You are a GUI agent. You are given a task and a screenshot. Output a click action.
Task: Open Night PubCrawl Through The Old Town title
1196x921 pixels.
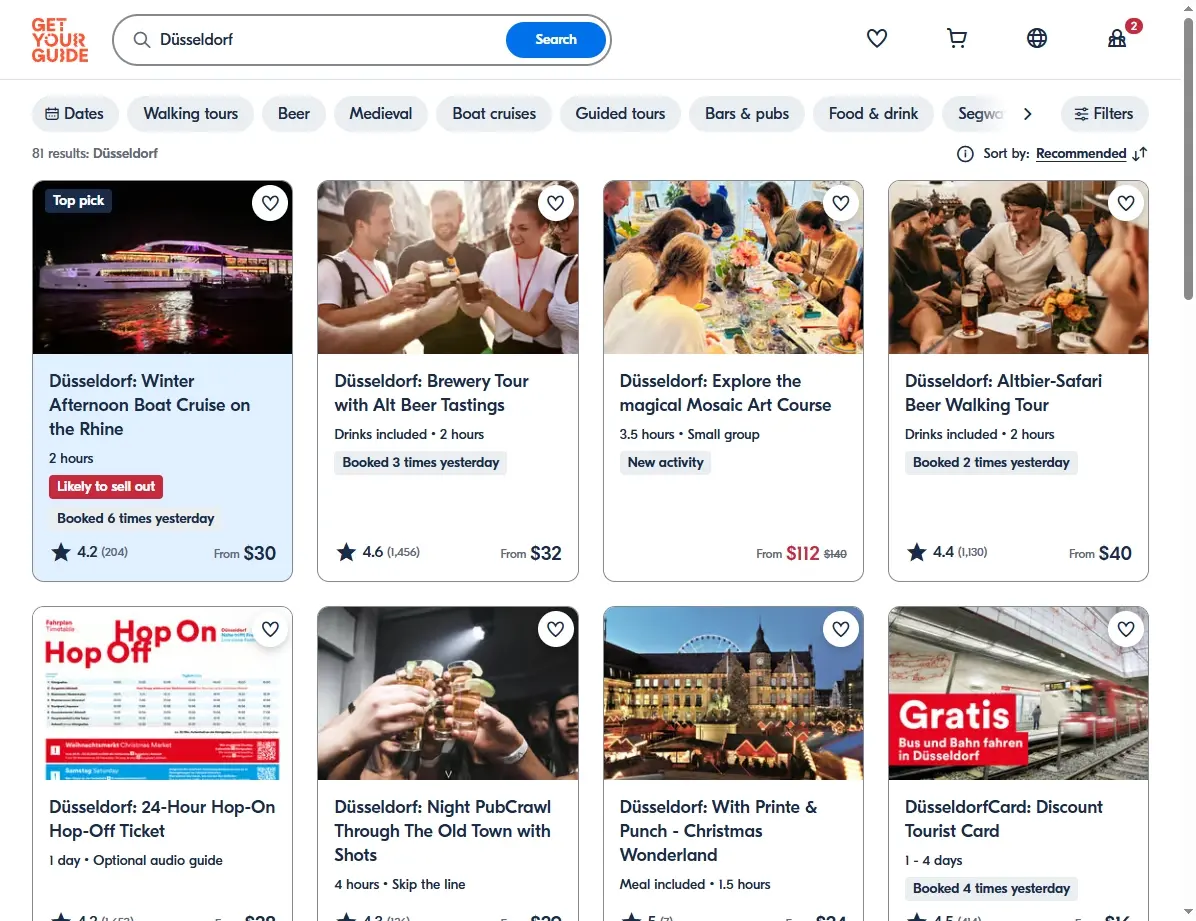point(442,831)
